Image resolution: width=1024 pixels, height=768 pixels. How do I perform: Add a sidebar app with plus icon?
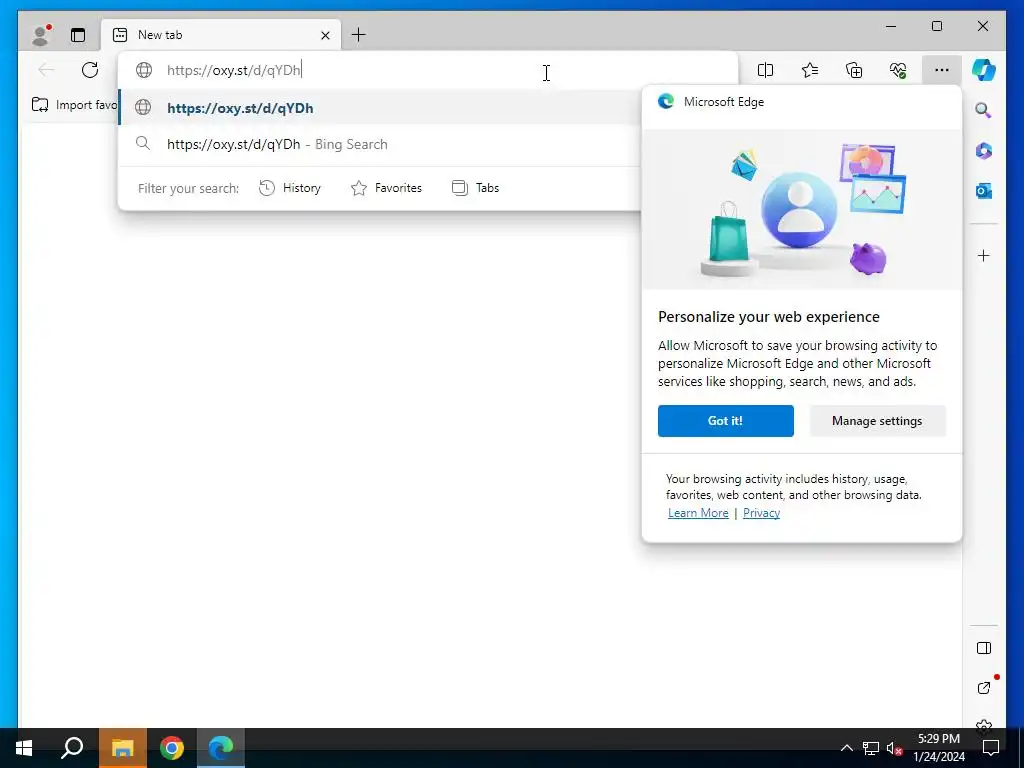tap(984, 255)
